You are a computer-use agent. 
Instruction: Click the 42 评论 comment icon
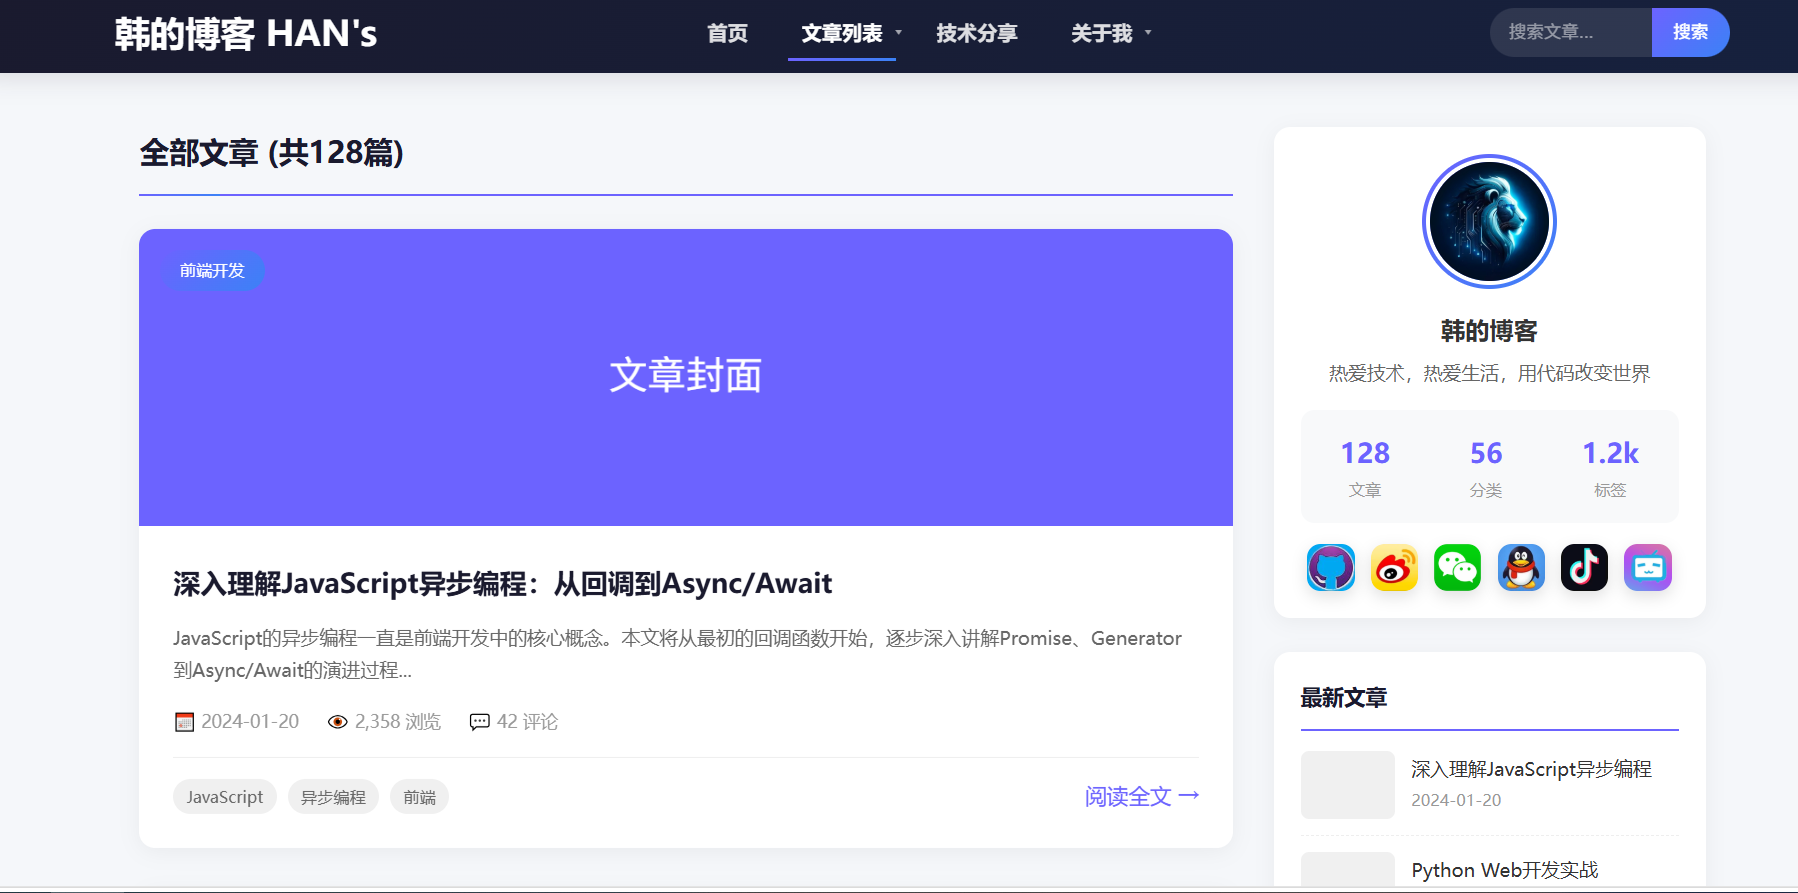pos(480,722)
